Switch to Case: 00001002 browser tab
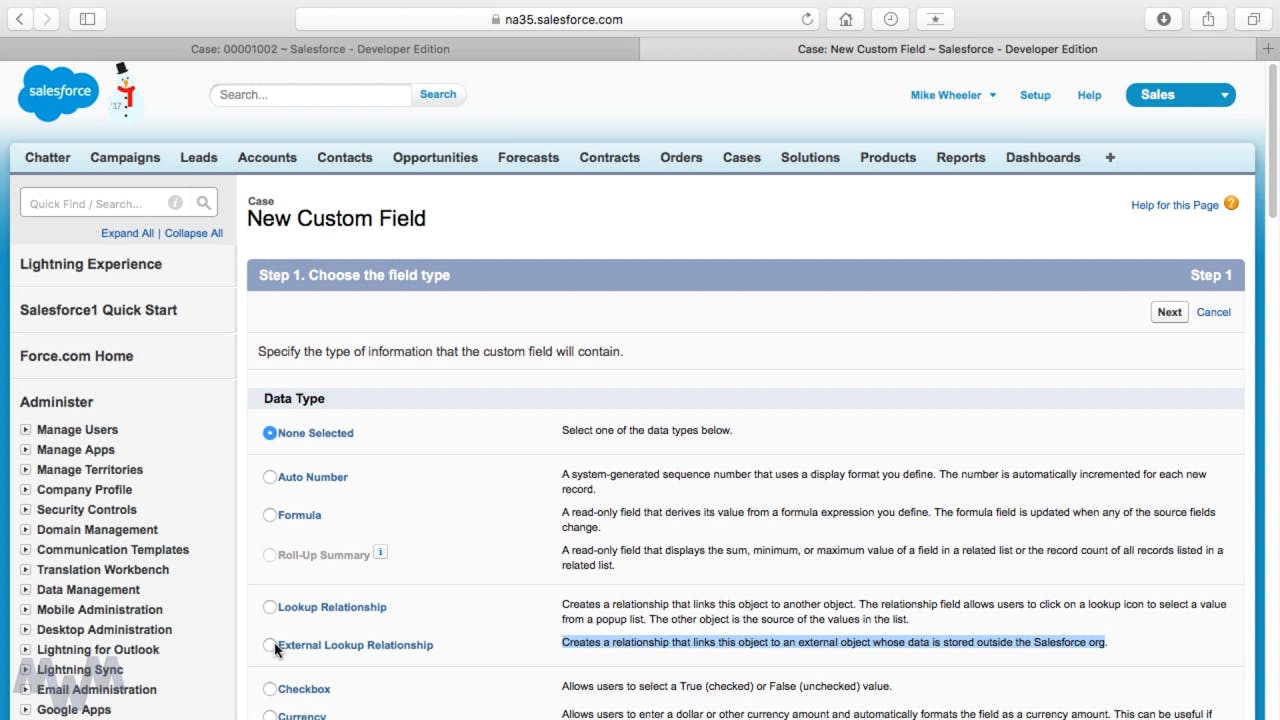Image resolution: width=1280 pixels, height=720 pixels. 320,49
